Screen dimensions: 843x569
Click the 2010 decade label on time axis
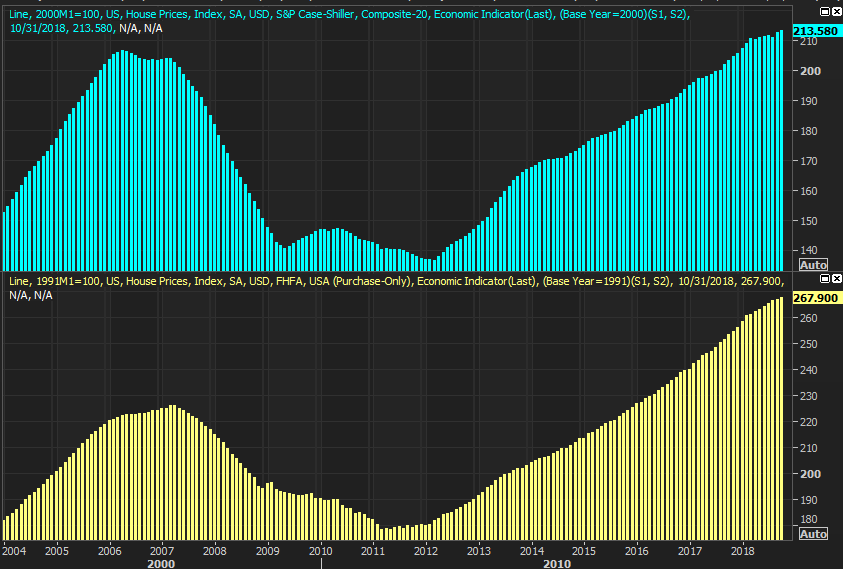(557, 564)
